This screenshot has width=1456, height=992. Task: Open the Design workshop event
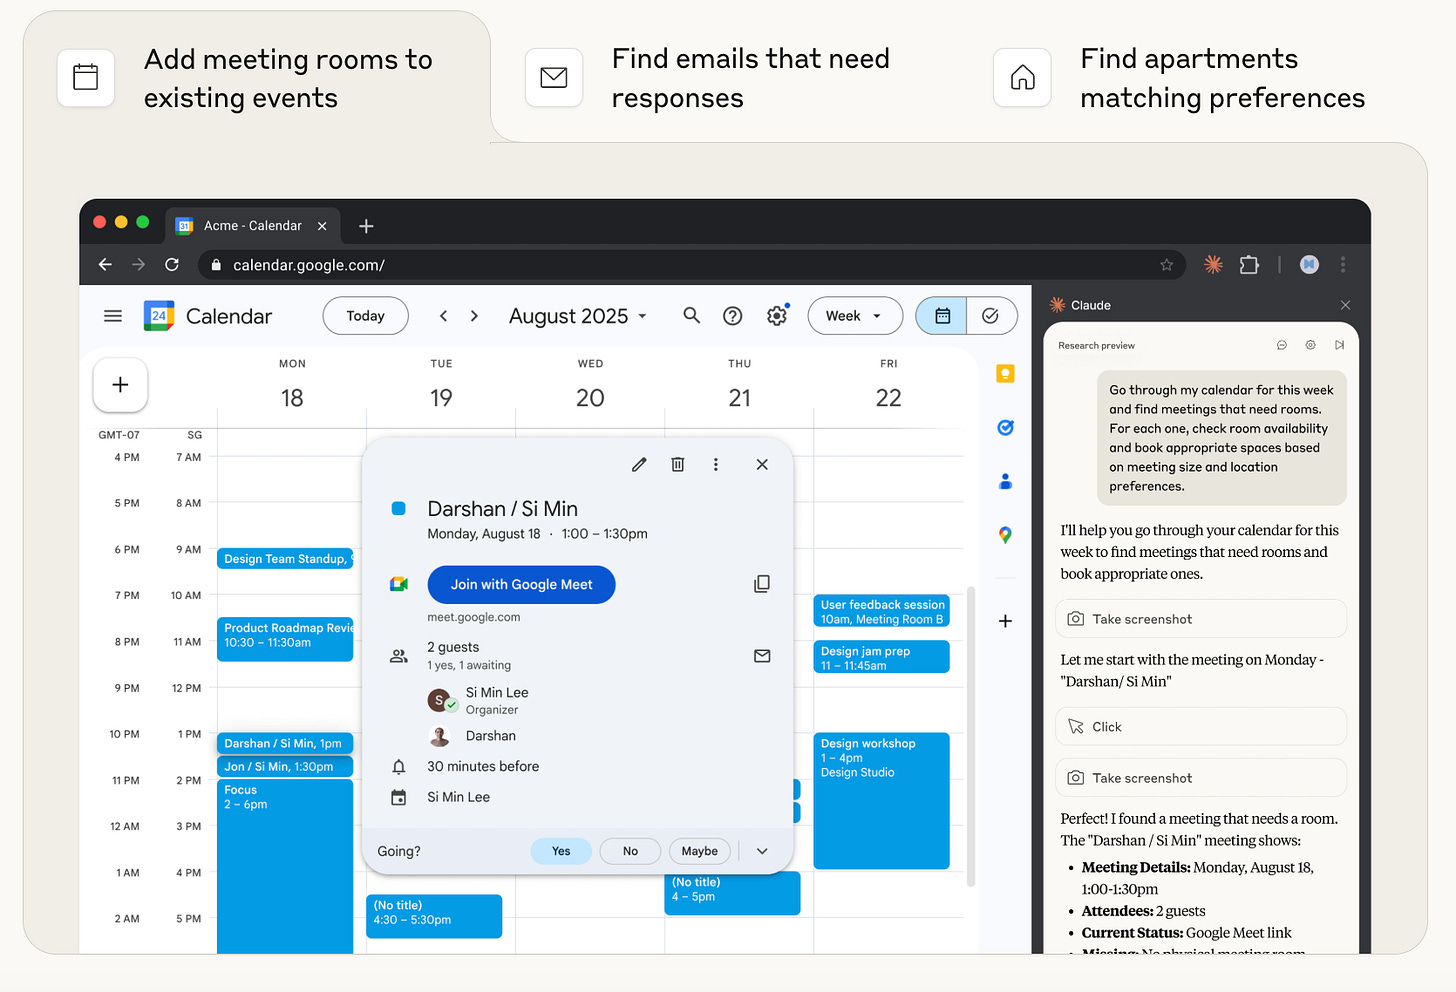[882, 801]
